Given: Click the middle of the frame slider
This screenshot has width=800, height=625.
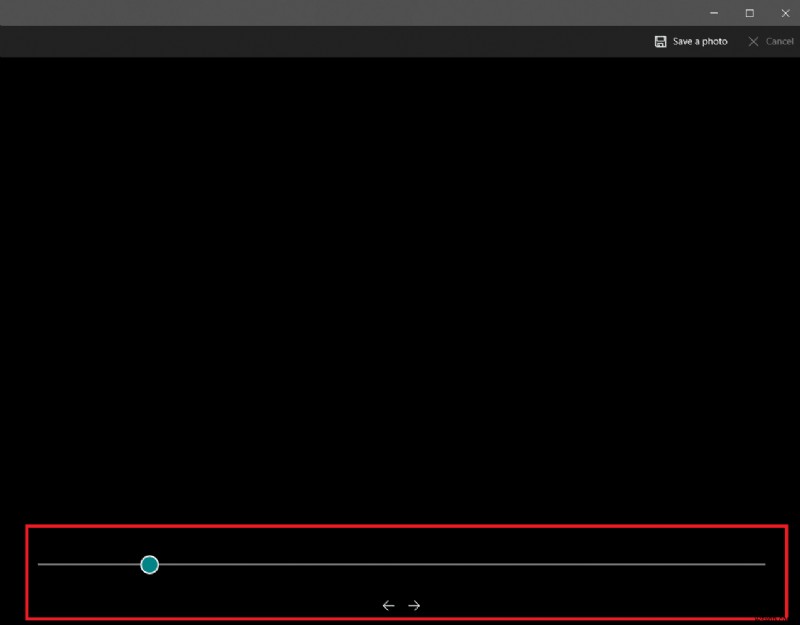Looking at the screenshot, I should (400, 565).
